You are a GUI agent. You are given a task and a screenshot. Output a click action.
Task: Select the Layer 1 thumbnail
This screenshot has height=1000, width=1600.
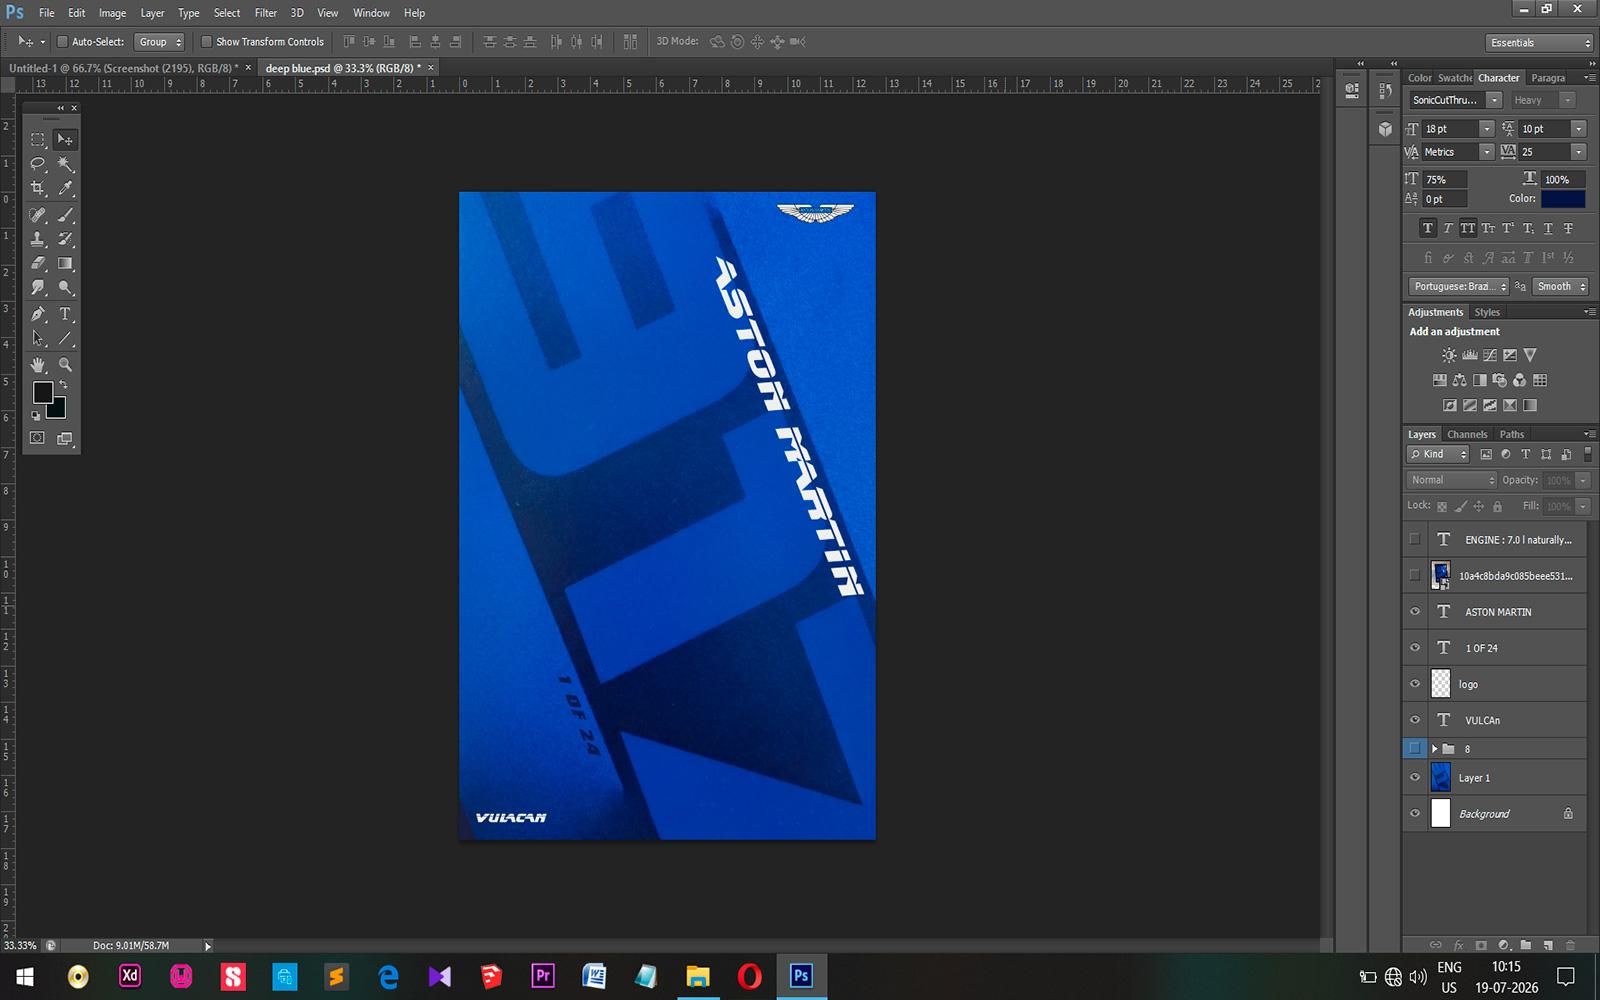click(1441, 778)
